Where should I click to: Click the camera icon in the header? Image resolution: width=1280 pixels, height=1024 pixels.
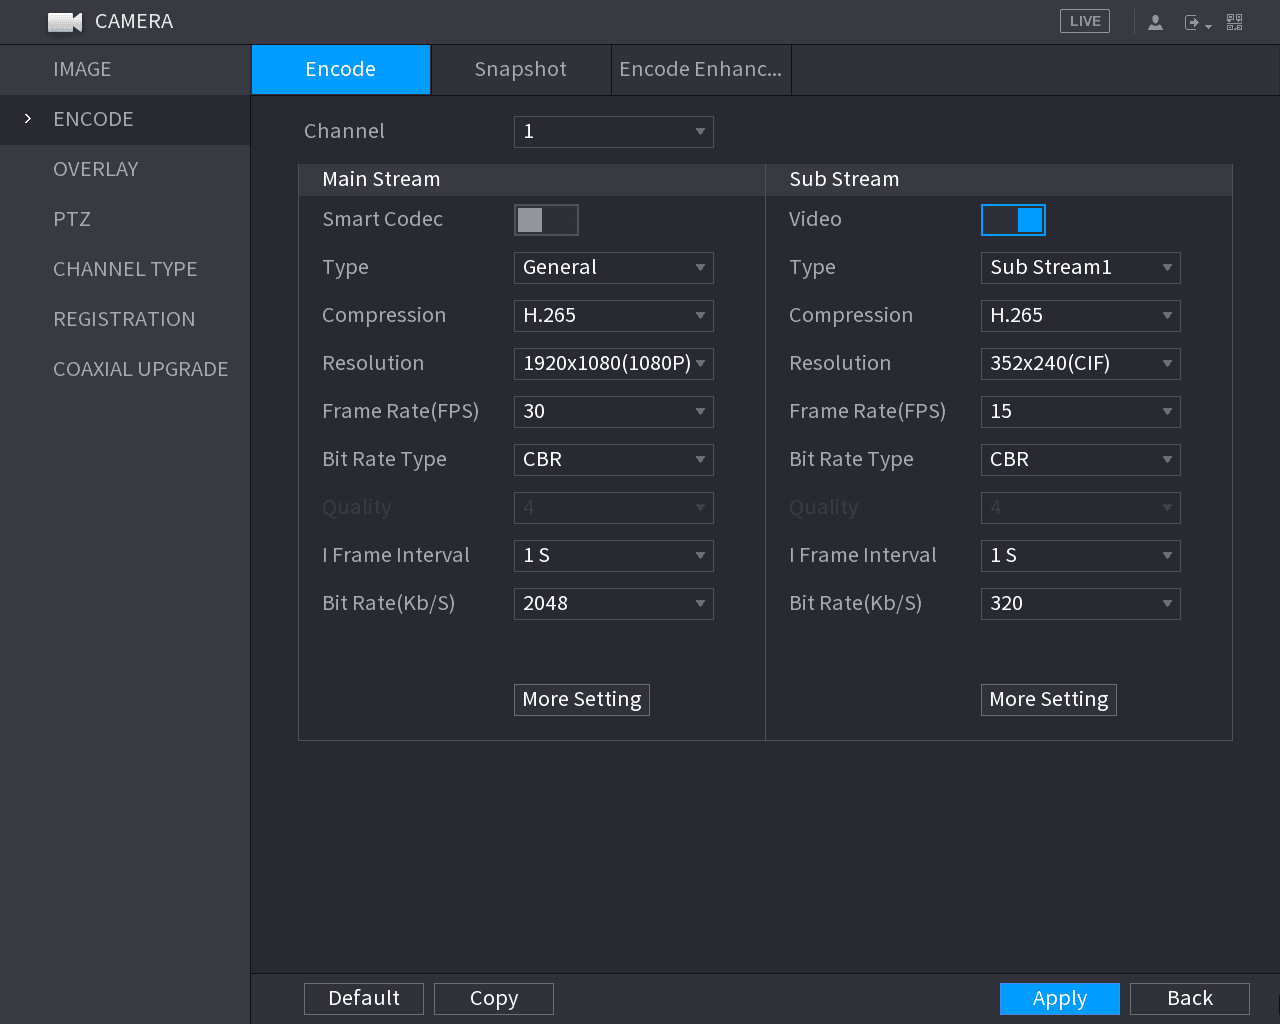click(65, 22)
